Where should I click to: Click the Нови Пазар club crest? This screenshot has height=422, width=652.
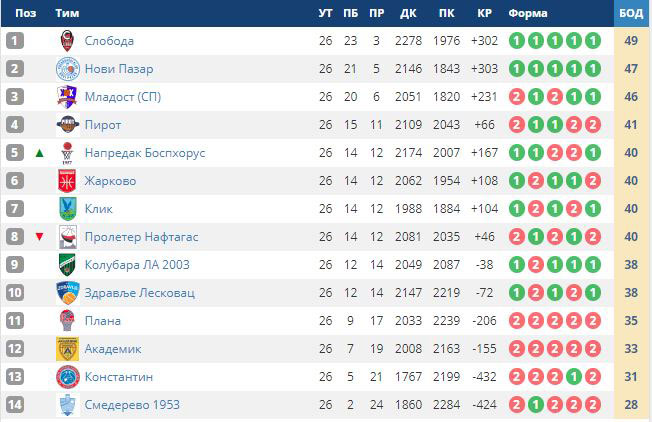pyautogui.click(x=67, y=69)
